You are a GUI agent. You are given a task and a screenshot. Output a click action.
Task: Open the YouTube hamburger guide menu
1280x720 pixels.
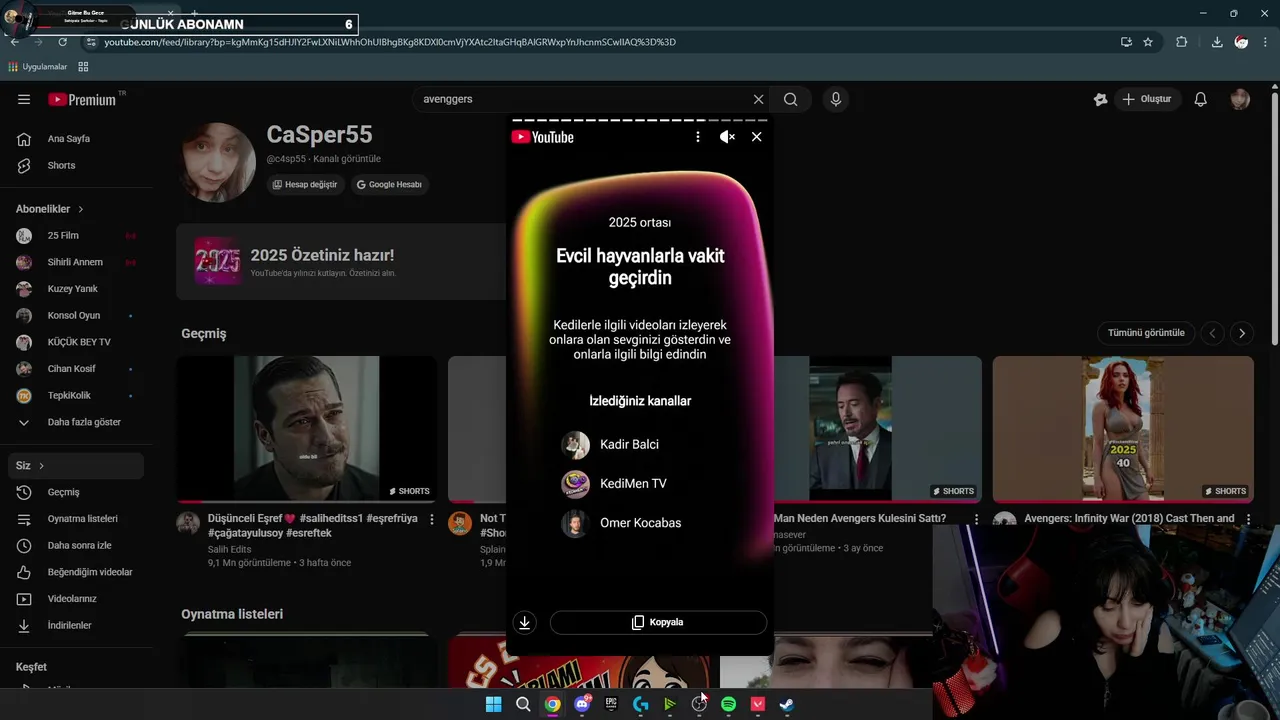point(24,99)
